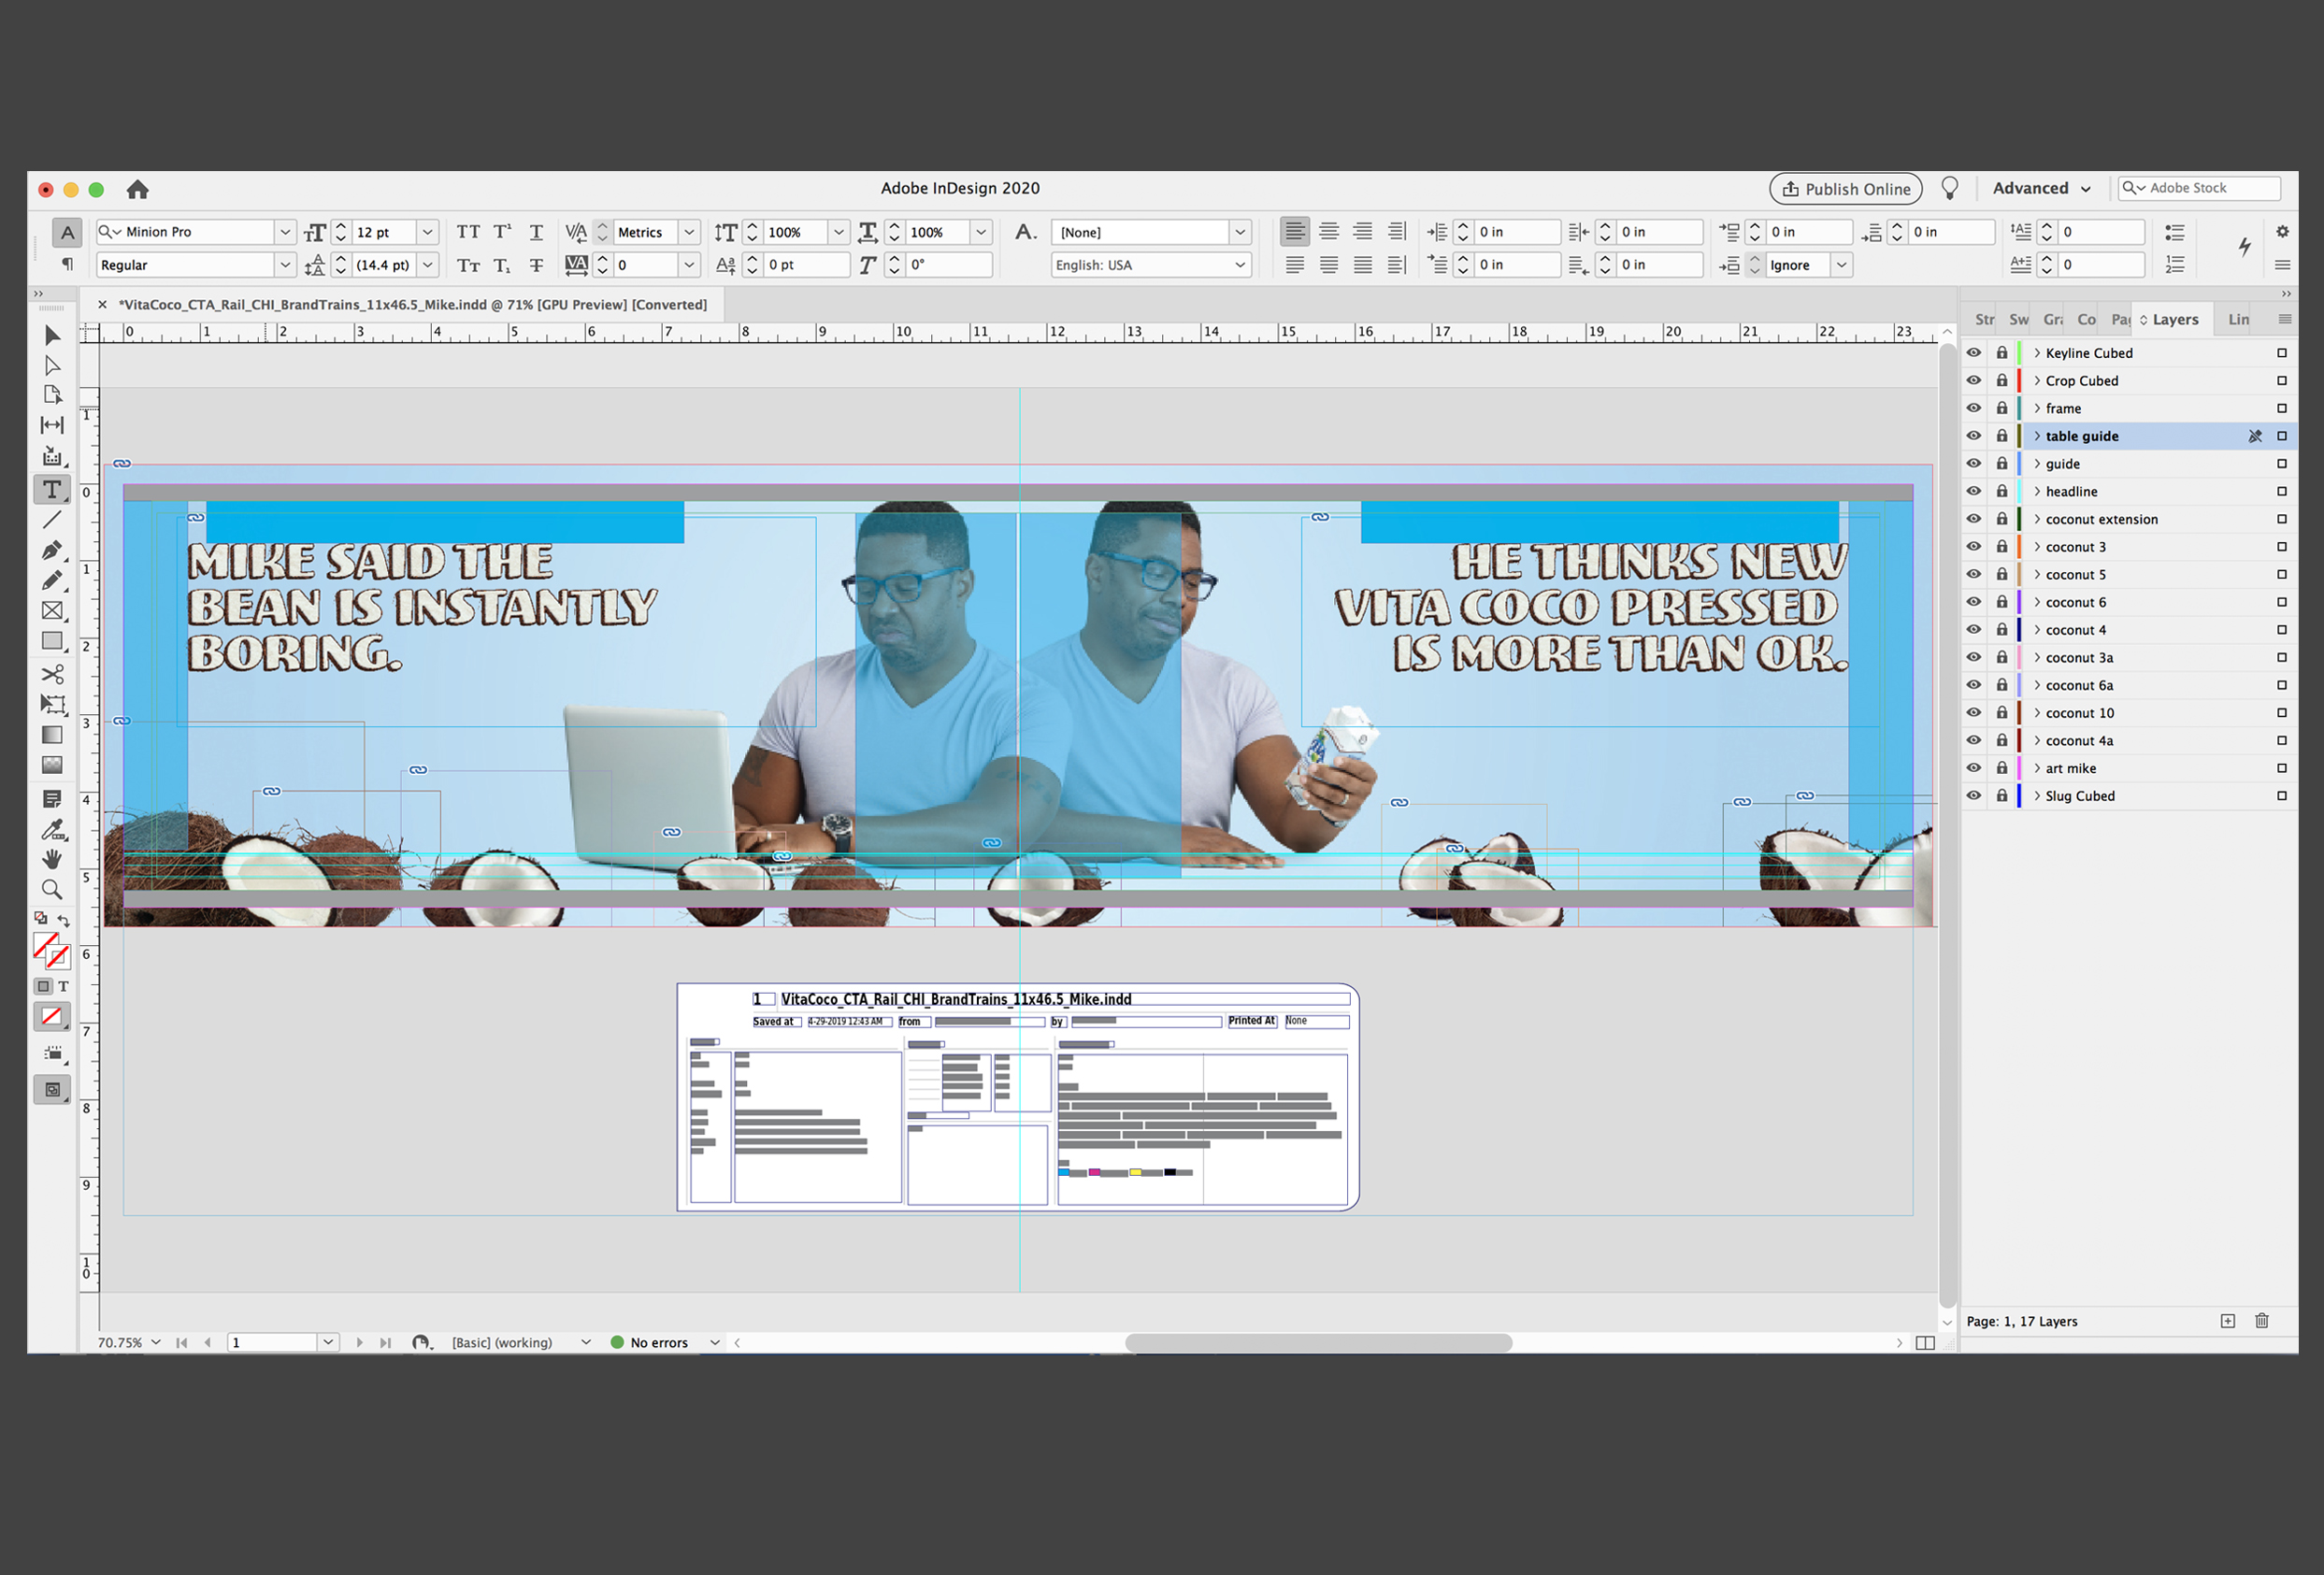Open the Advanced workspace dropdown

2041,189
